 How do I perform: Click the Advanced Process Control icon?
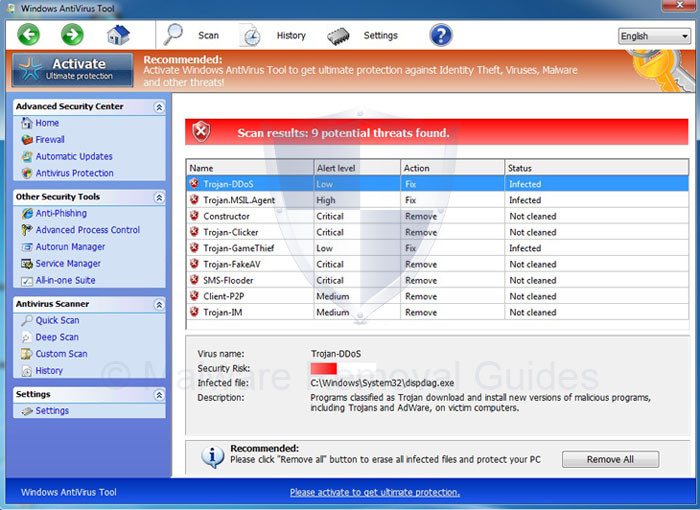[27, 230]
